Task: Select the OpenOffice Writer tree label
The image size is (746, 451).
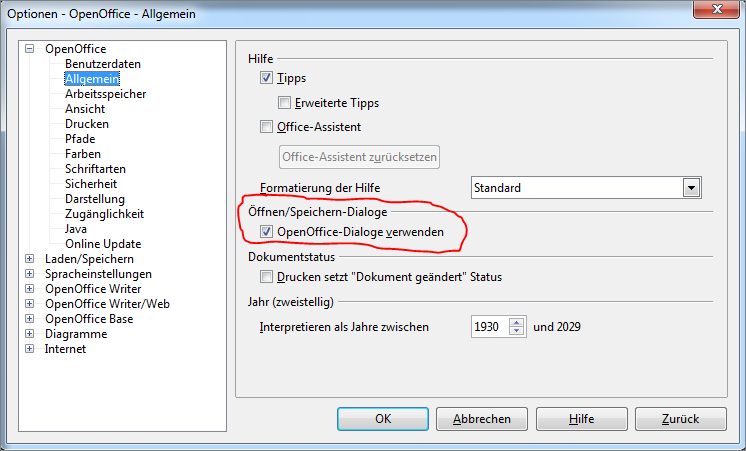Action: [93, 289]
